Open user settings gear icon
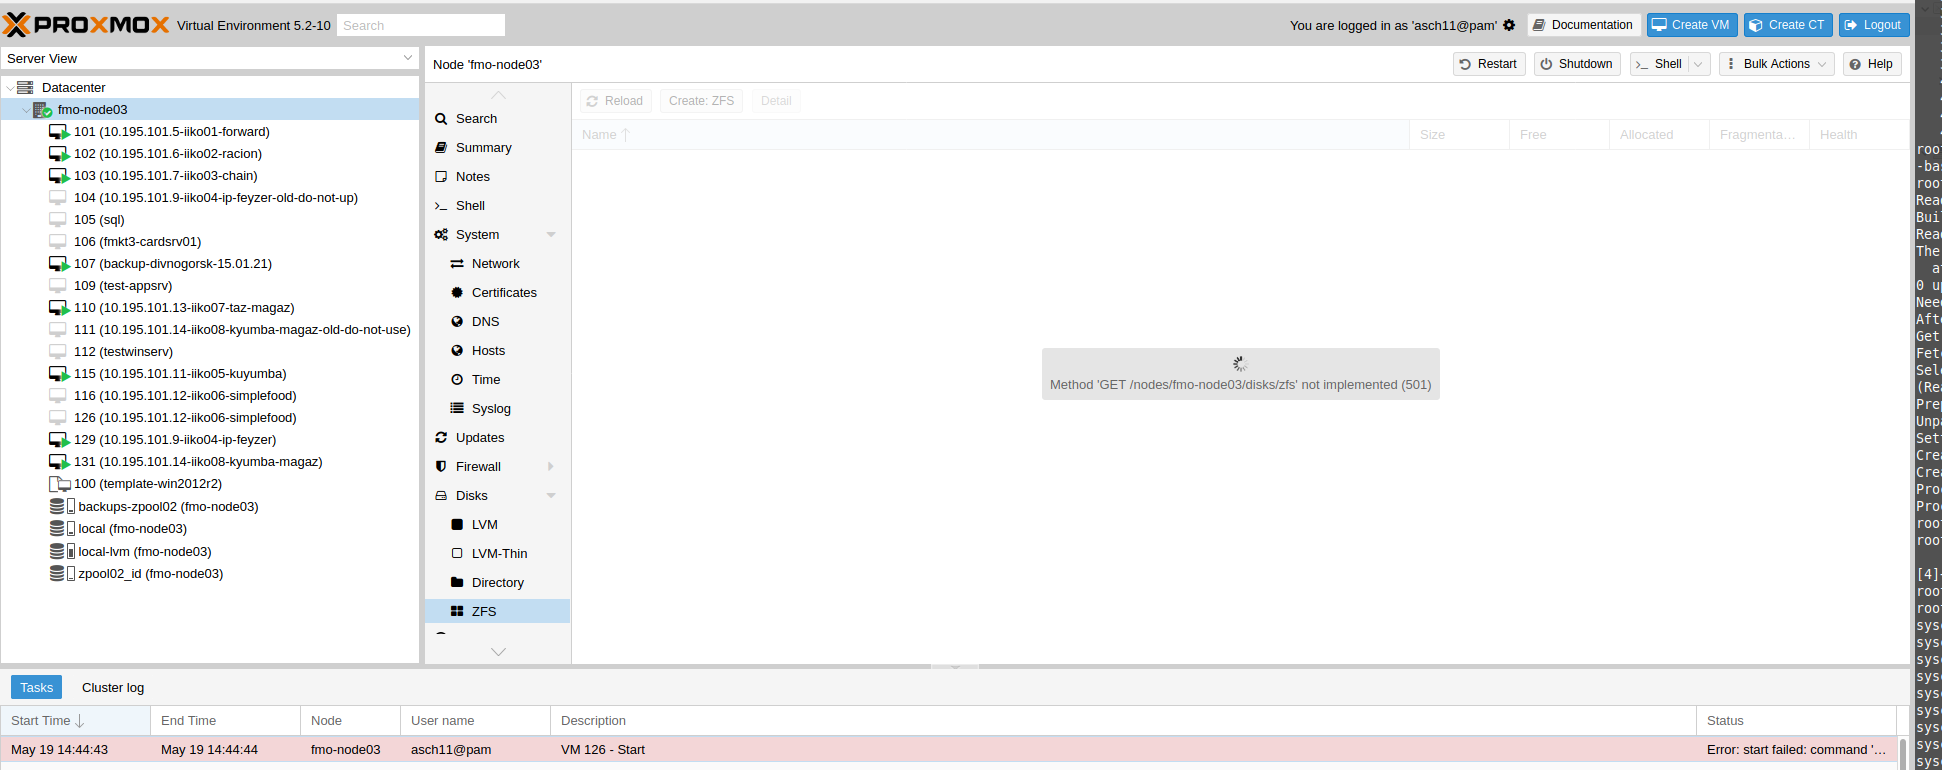This screenshot has width=1942, height=770. coord(1509,25)
